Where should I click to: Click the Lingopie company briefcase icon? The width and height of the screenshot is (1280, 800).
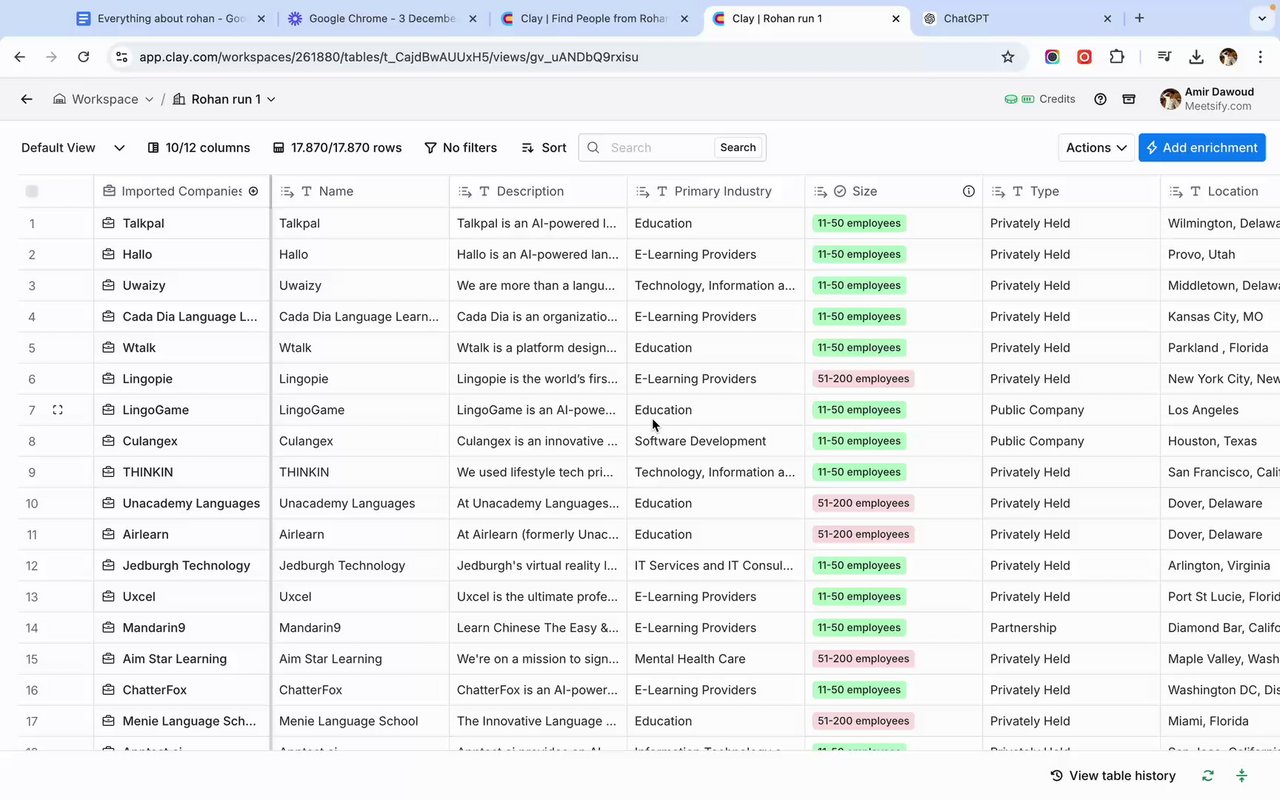coord(109,379)
